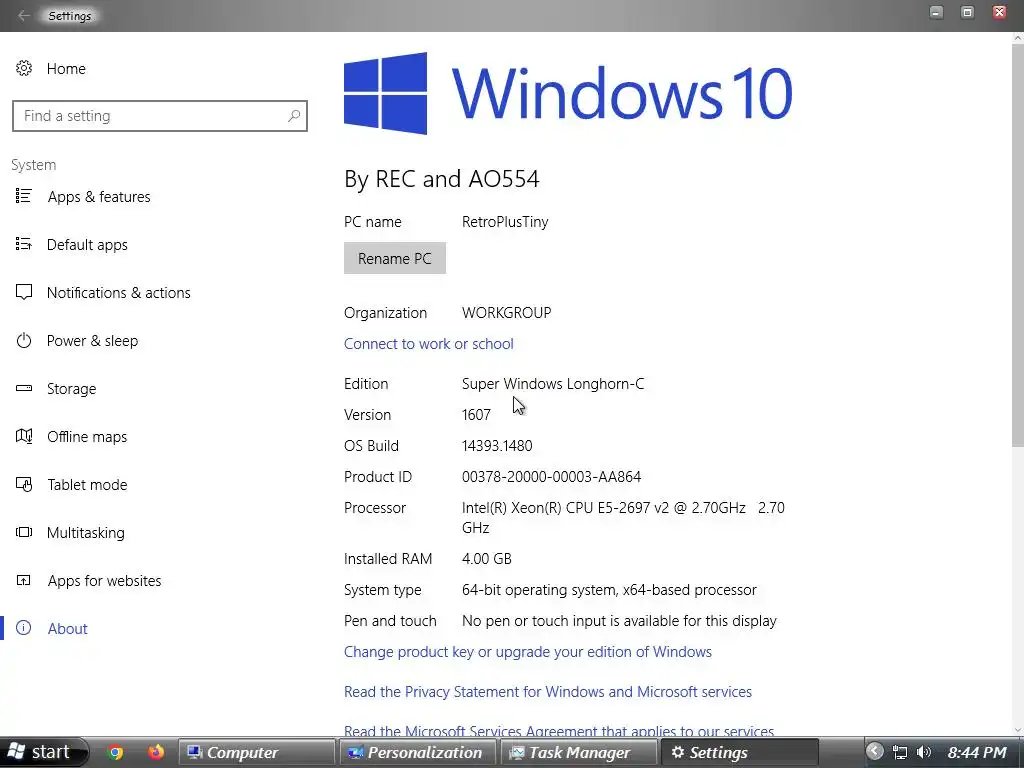Click the Offline maps icon
Image resolution: width=1024 pixels, height=768 pixels.
[x=24, y=436]
